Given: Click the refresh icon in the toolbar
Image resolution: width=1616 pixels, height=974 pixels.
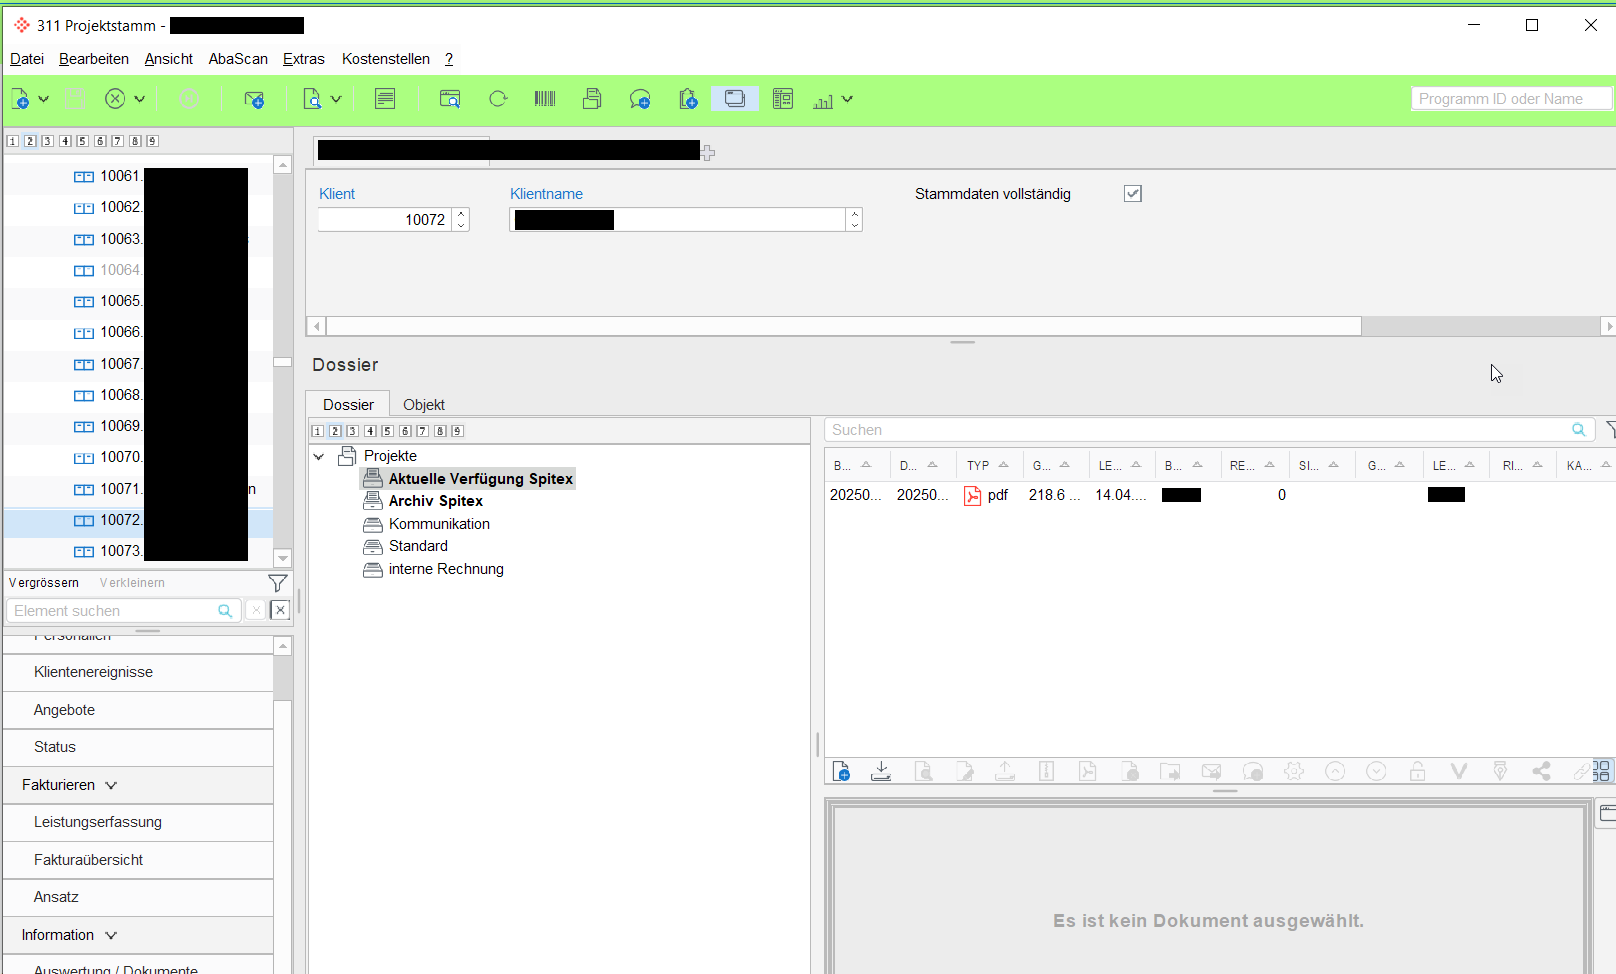Looking at the screenshot, I should 498,99.
